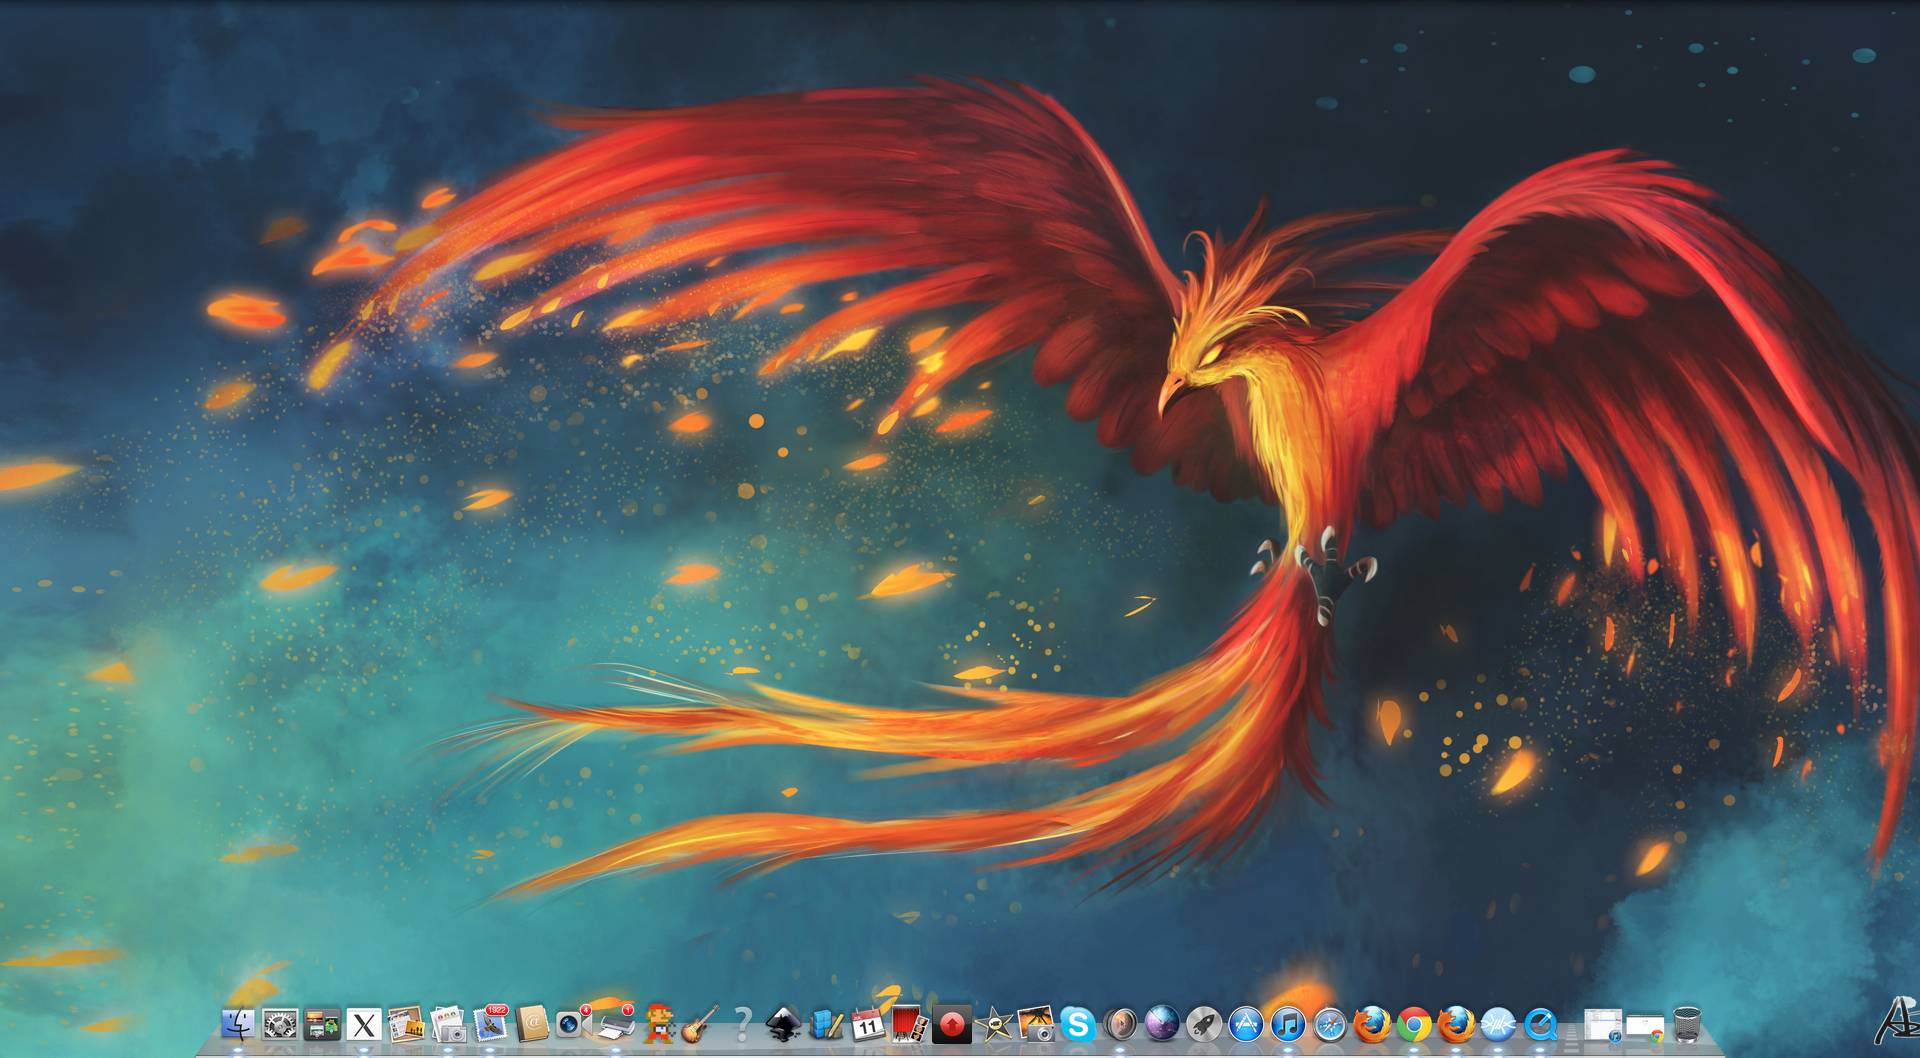1920x1058 pixels.
Task: Launch the pixel Mario app icon
Action: [x=659, y=1024]
